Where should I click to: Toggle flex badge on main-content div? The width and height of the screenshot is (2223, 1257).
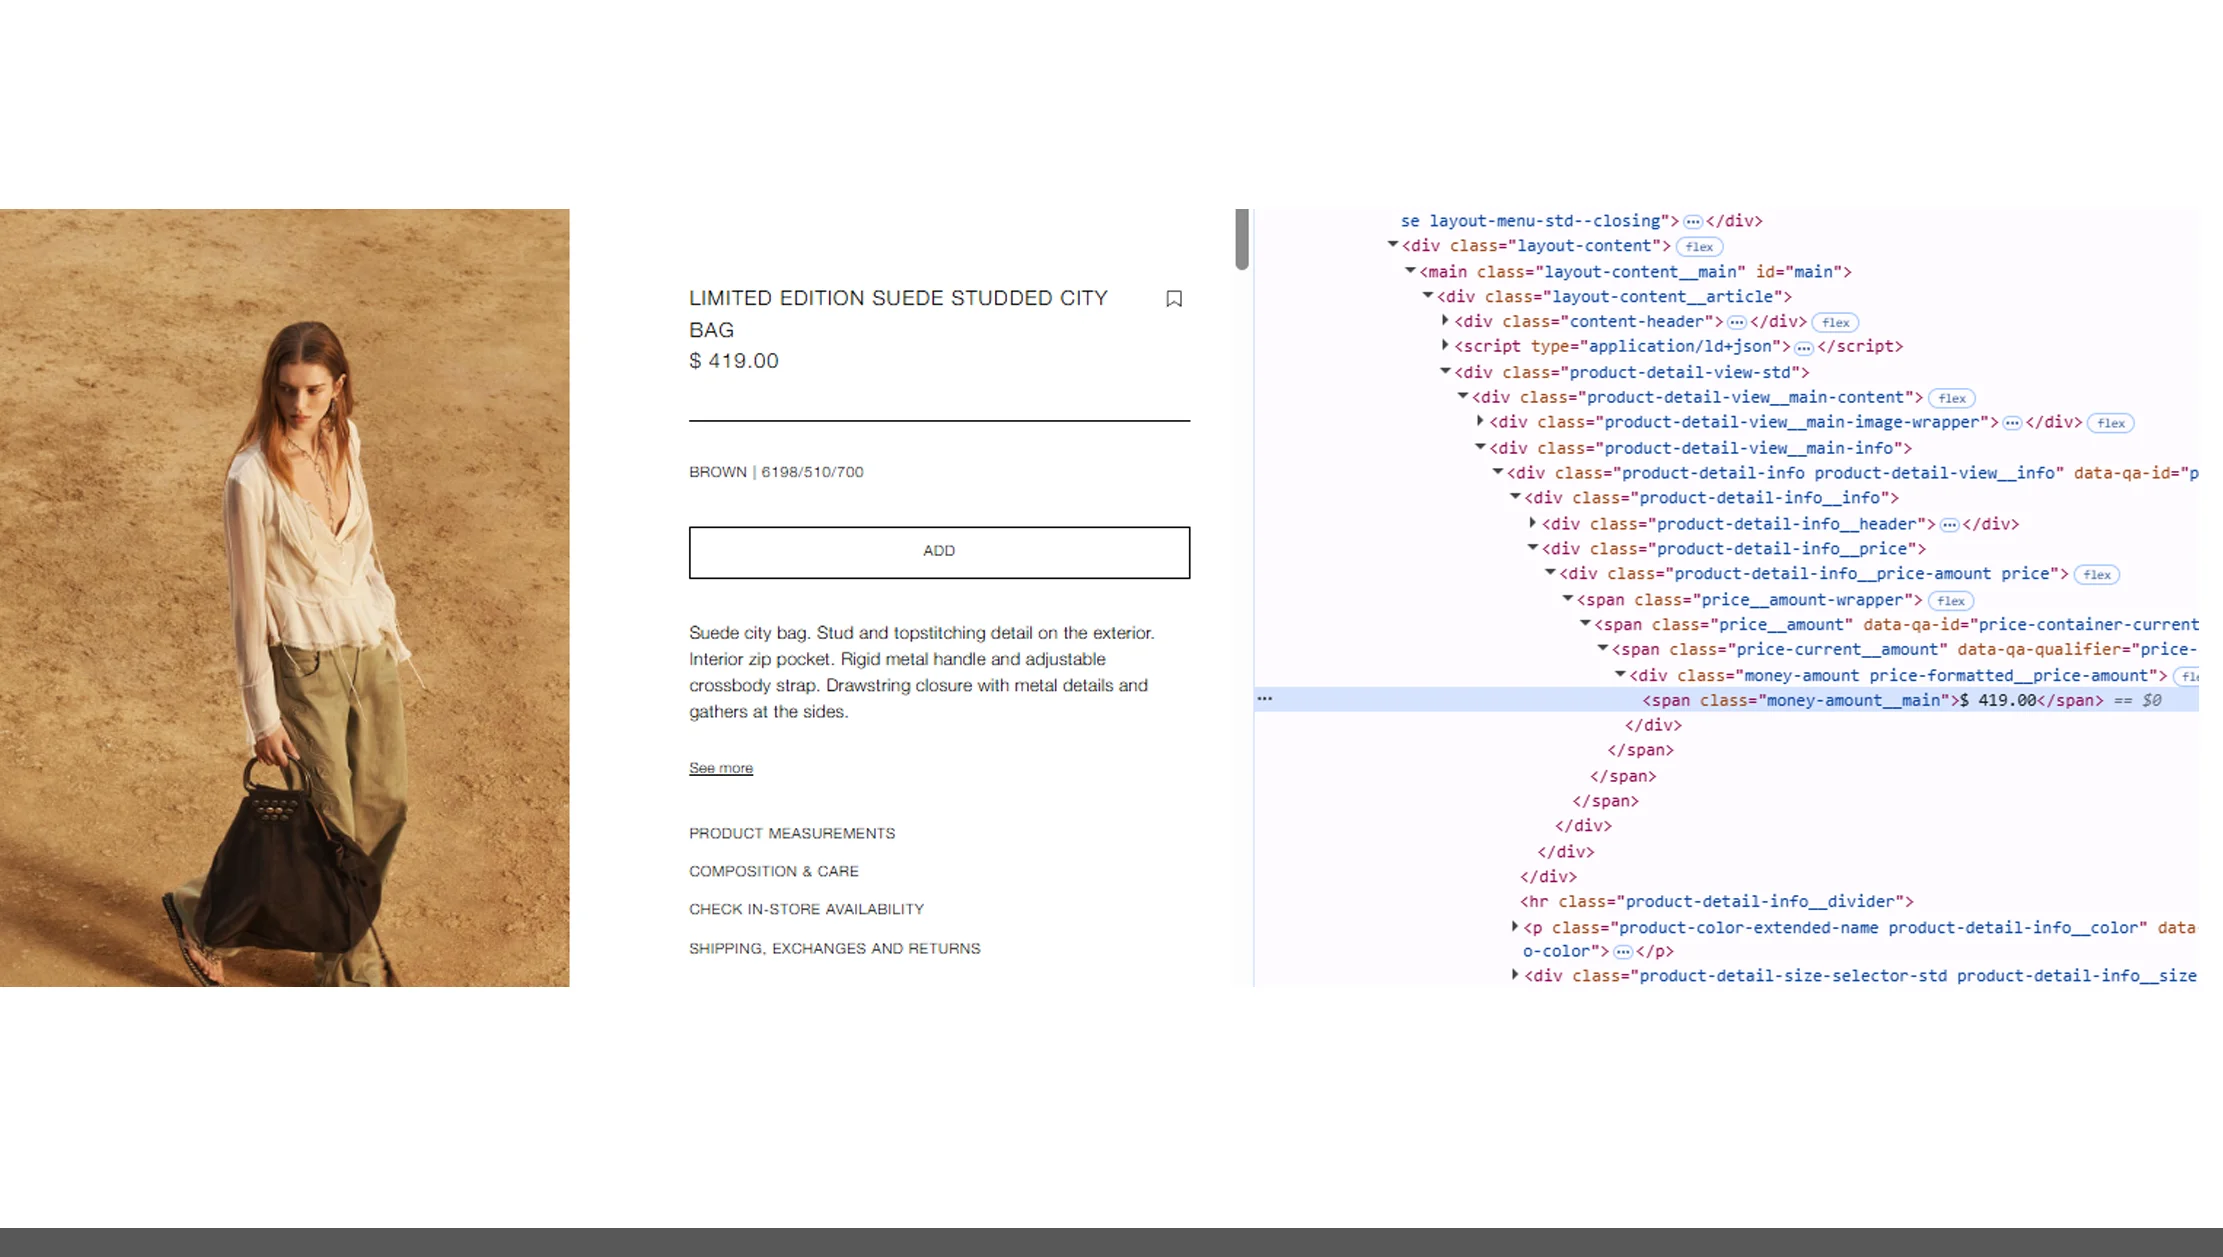click(1951, 398)
